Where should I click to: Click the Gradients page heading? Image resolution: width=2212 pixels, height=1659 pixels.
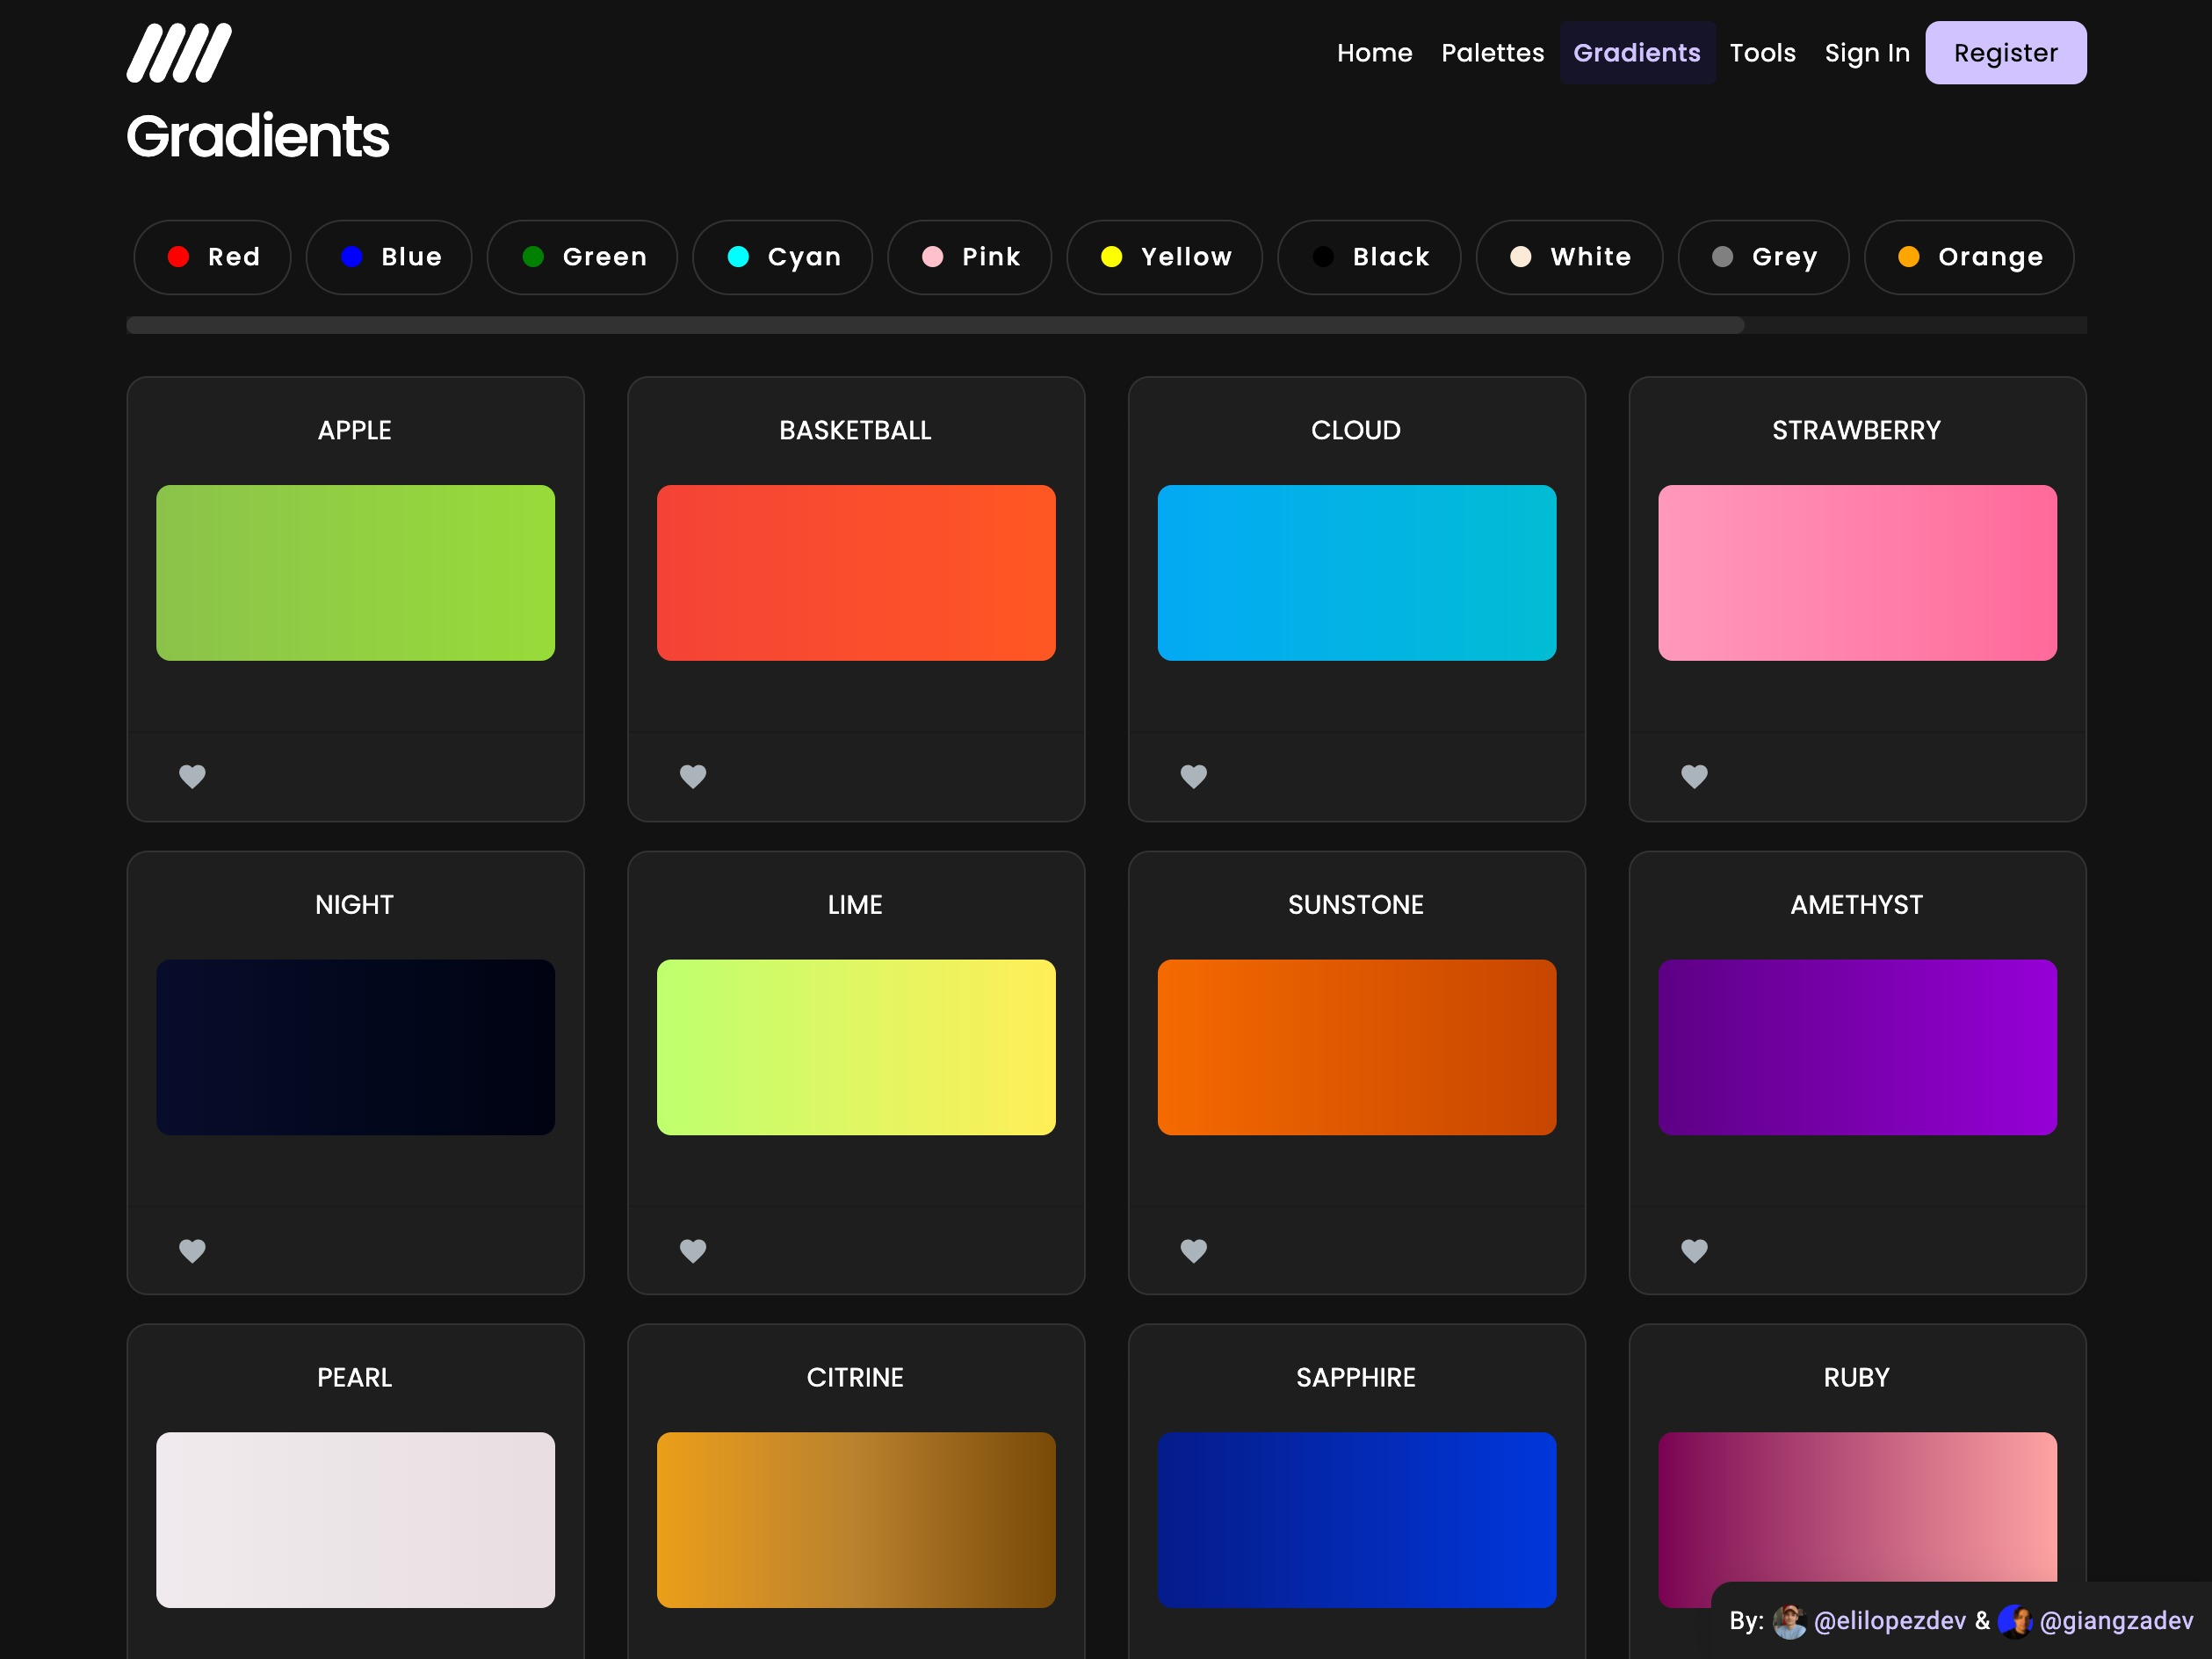pyautogui.click(x=258, y=136)
